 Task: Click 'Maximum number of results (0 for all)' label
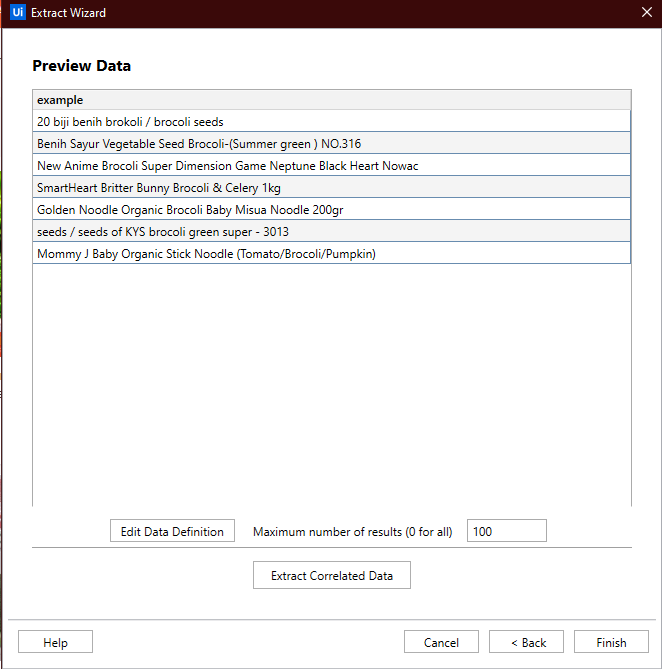[352, 532]
